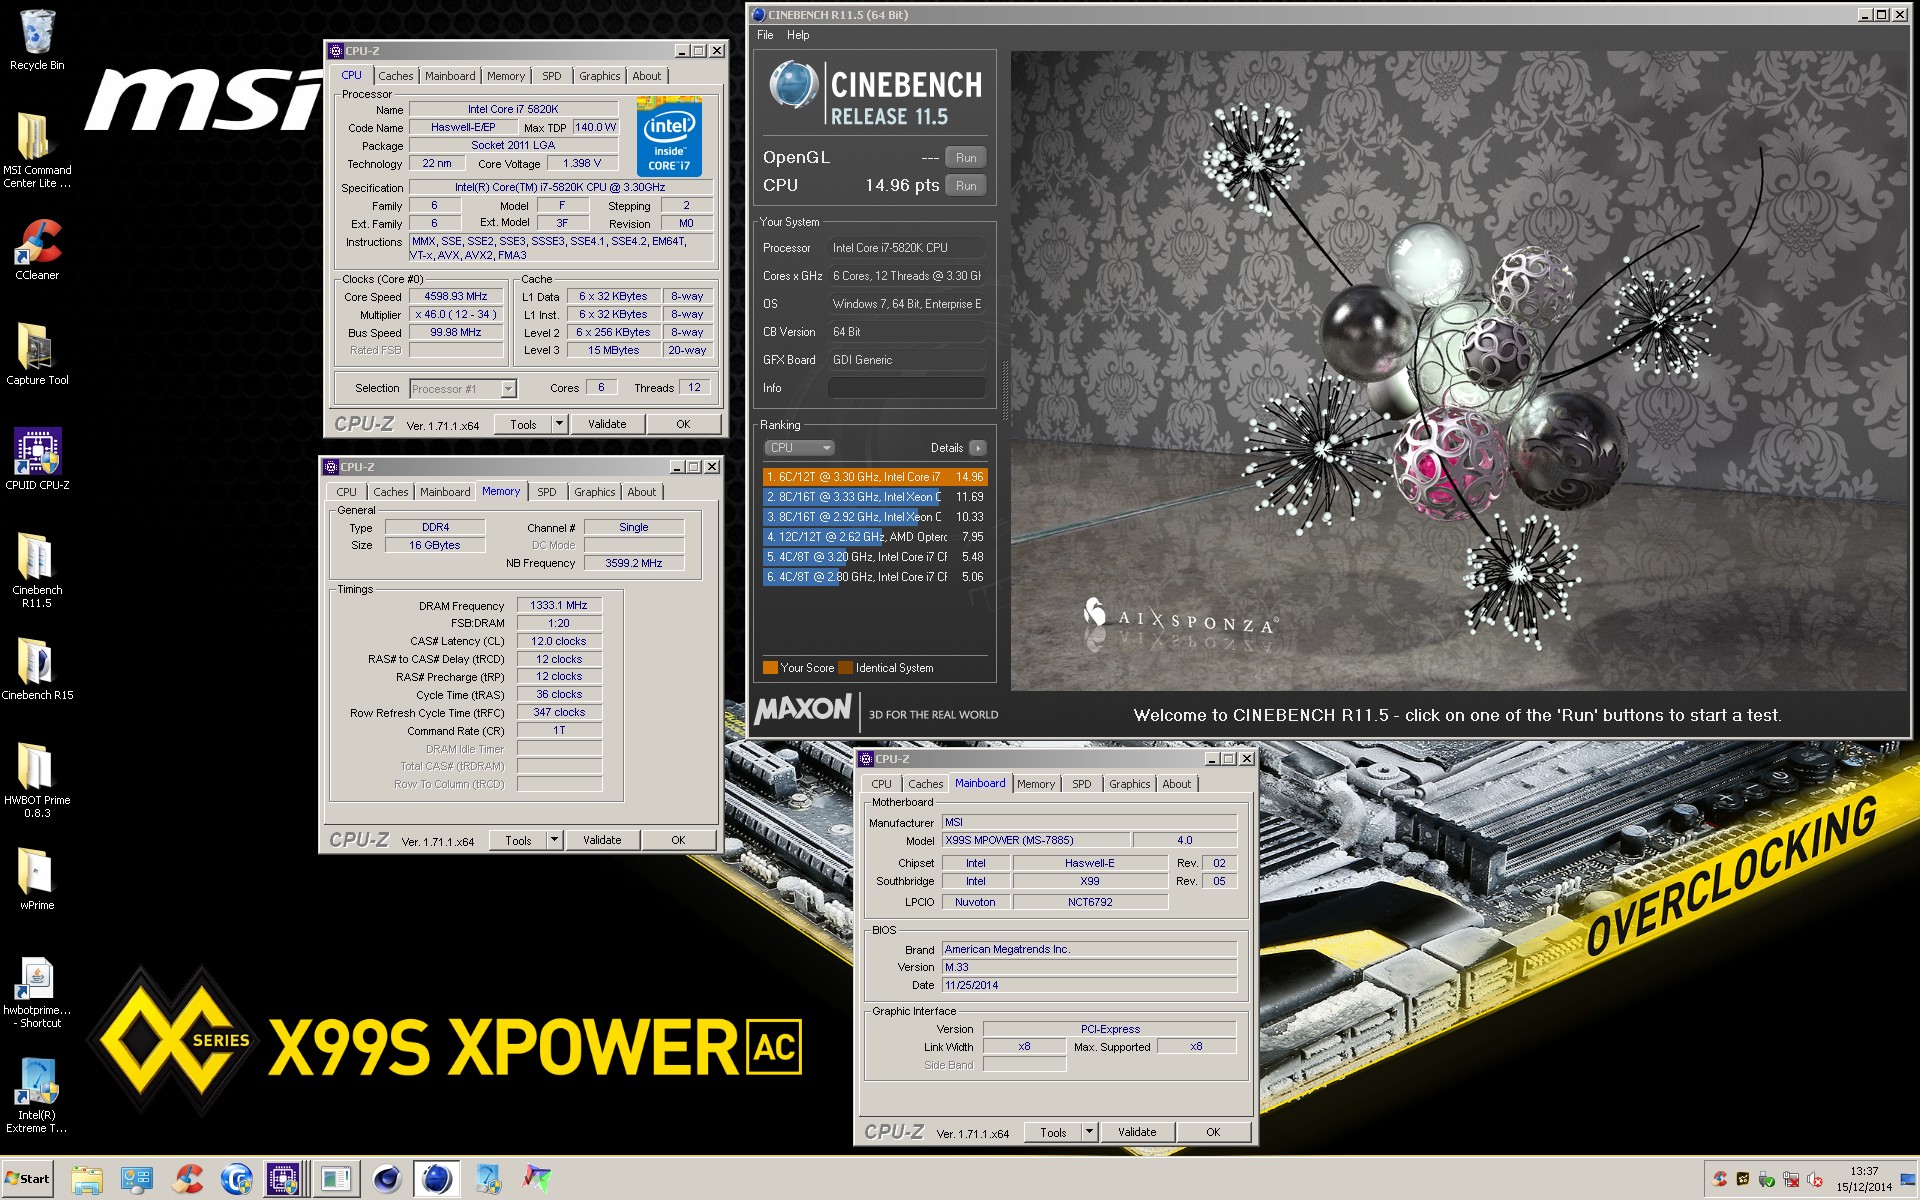Click the Cinema 4D taskbar icon
The height and width of the screenshot is (1200, 1920).
click(387, 1180)
